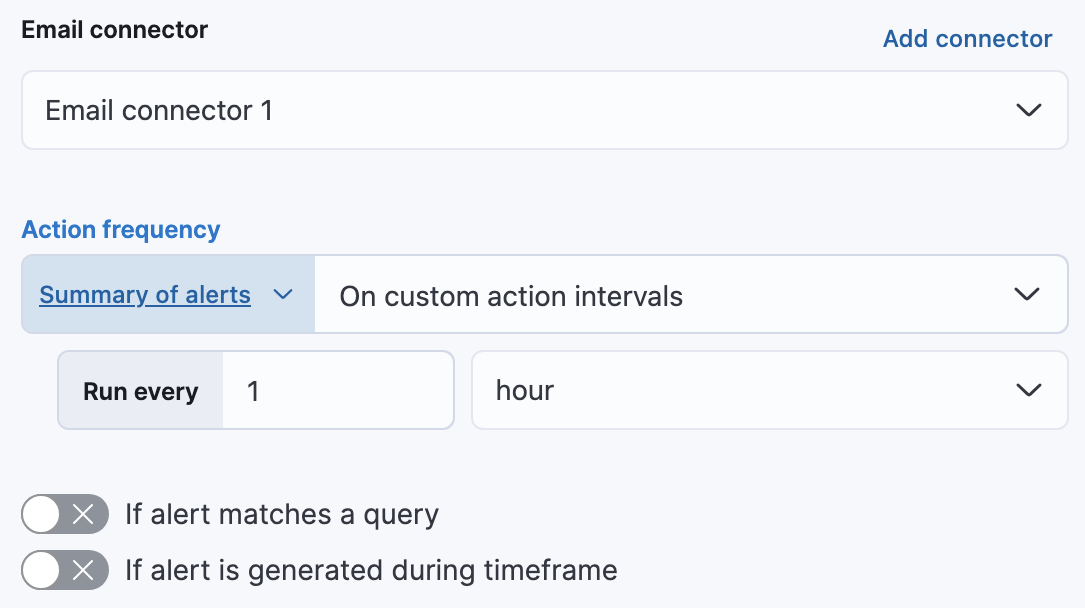Viewport: 1085px width, 608px height.
Task: Click the X icon on the timeframe toggle
Action: [84, 570]
